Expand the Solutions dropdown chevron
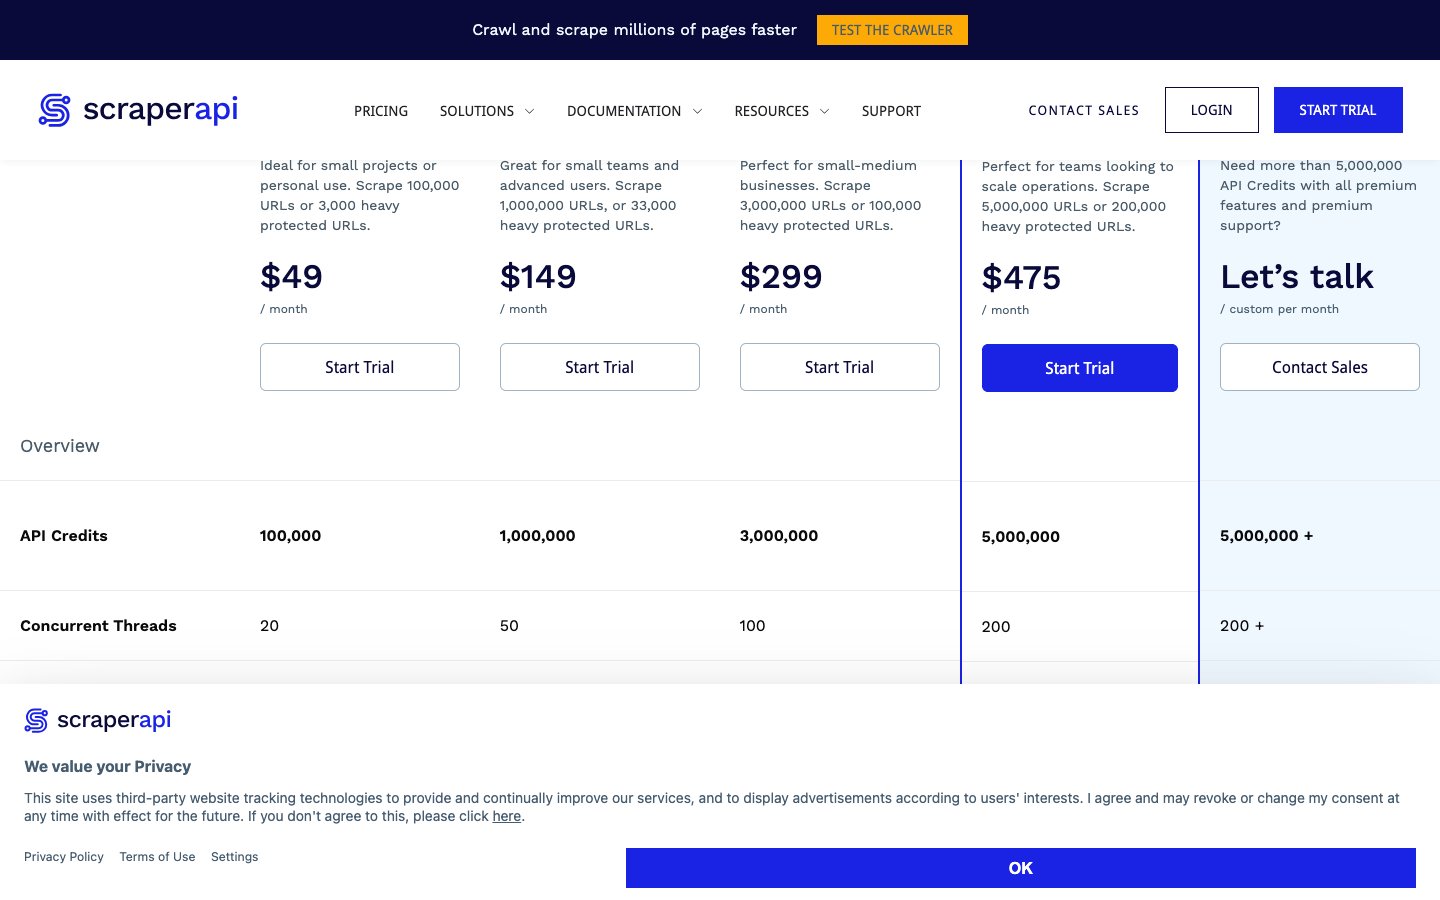The width and height of the screenshot is (1440, 900). [x=530, y=111]
